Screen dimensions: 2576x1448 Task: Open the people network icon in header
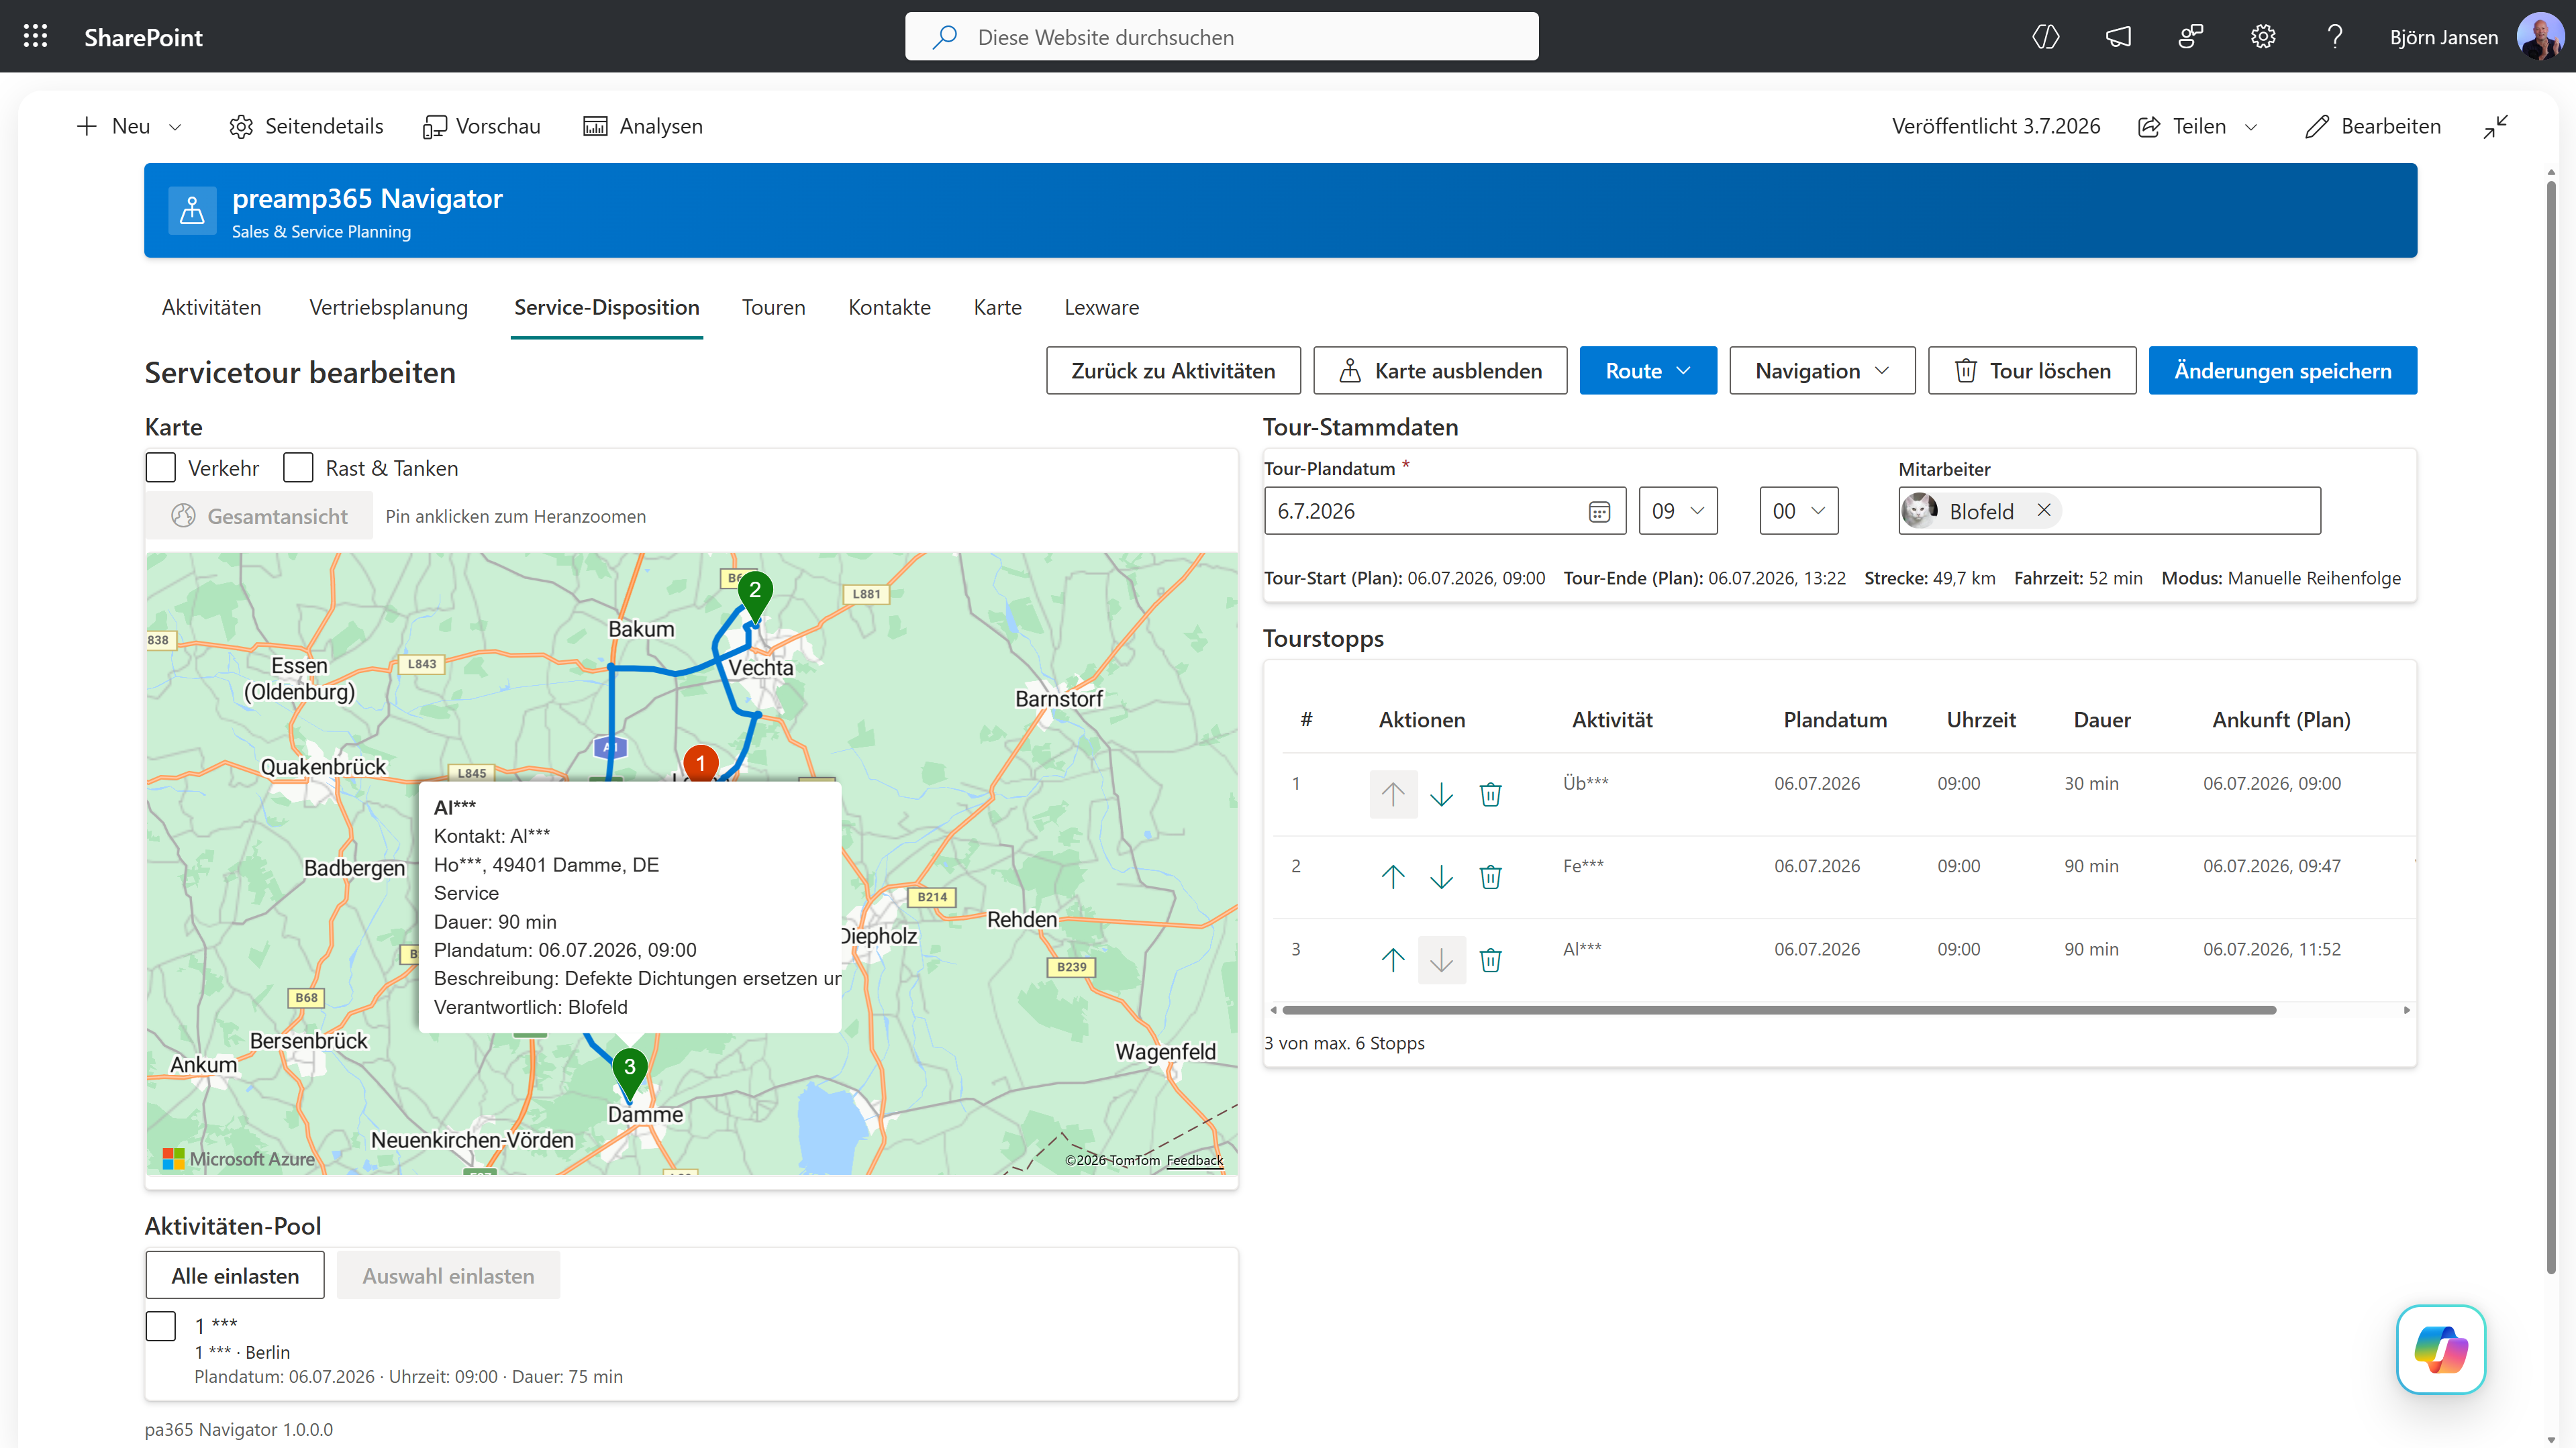(x=2190, y=37)
